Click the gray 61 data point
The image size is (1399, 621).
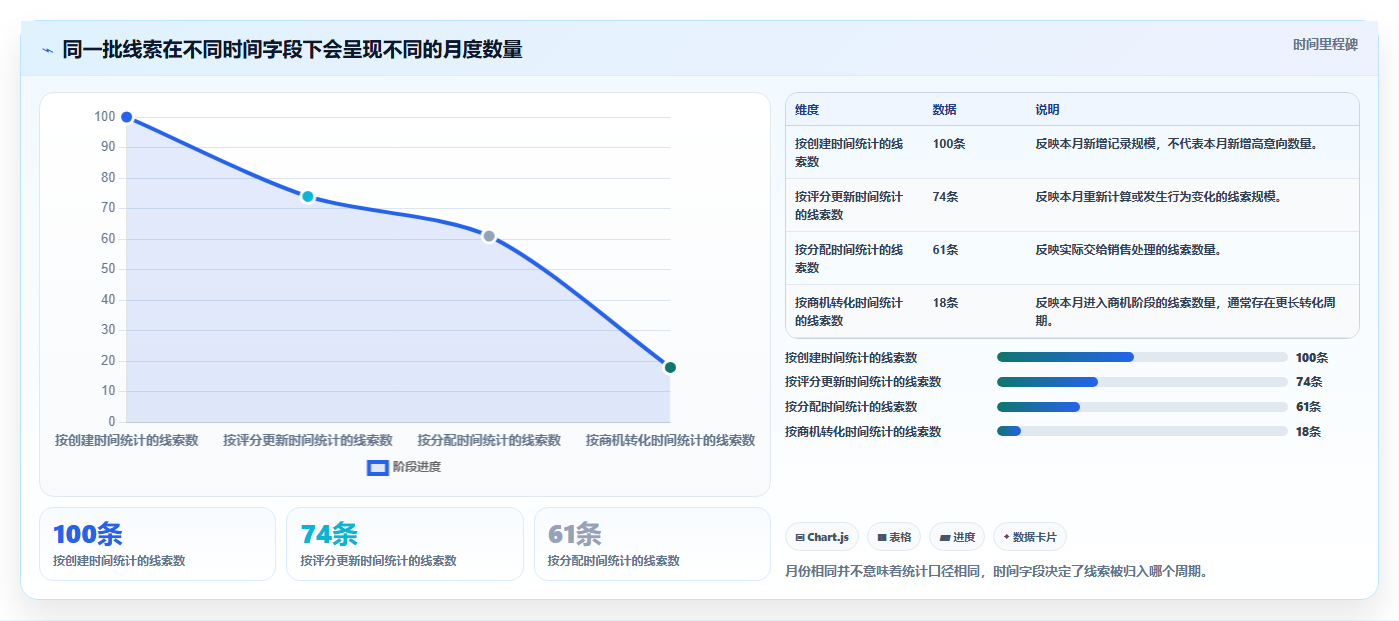(x=489, y=236)
